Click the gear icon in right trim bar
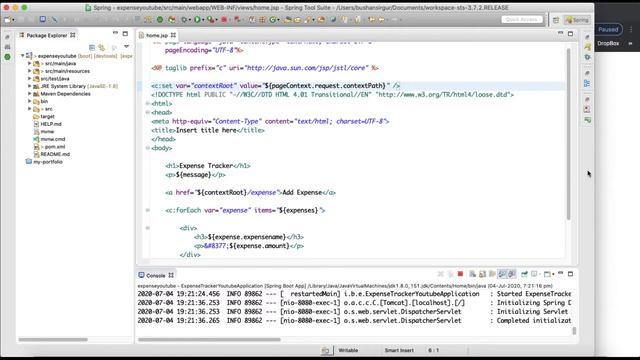The width and height of the screenshot is (640, 360). click(587, 57)
